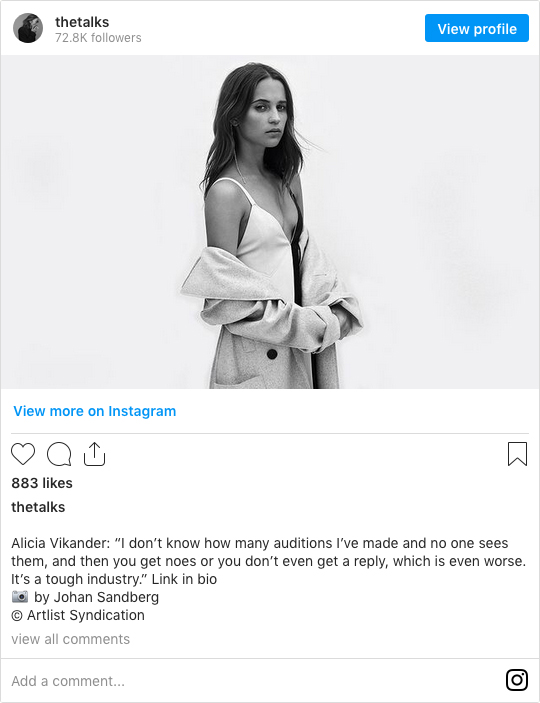Viewport: 540px width, 703px height.
Task: Open the black-and-white portrait photo
Action: 270,222
